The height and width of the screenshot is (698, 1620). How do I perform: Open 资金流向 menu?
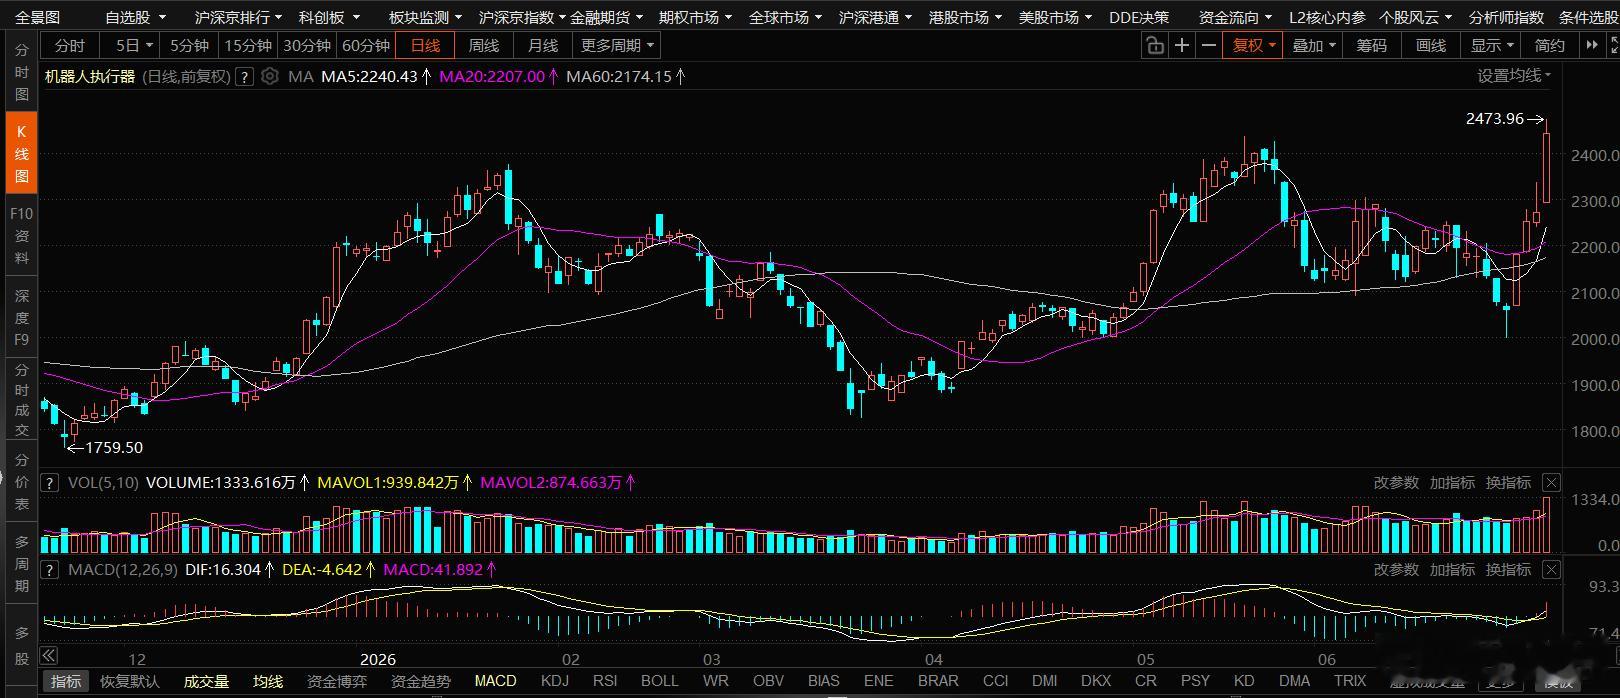pos(1236,17)
